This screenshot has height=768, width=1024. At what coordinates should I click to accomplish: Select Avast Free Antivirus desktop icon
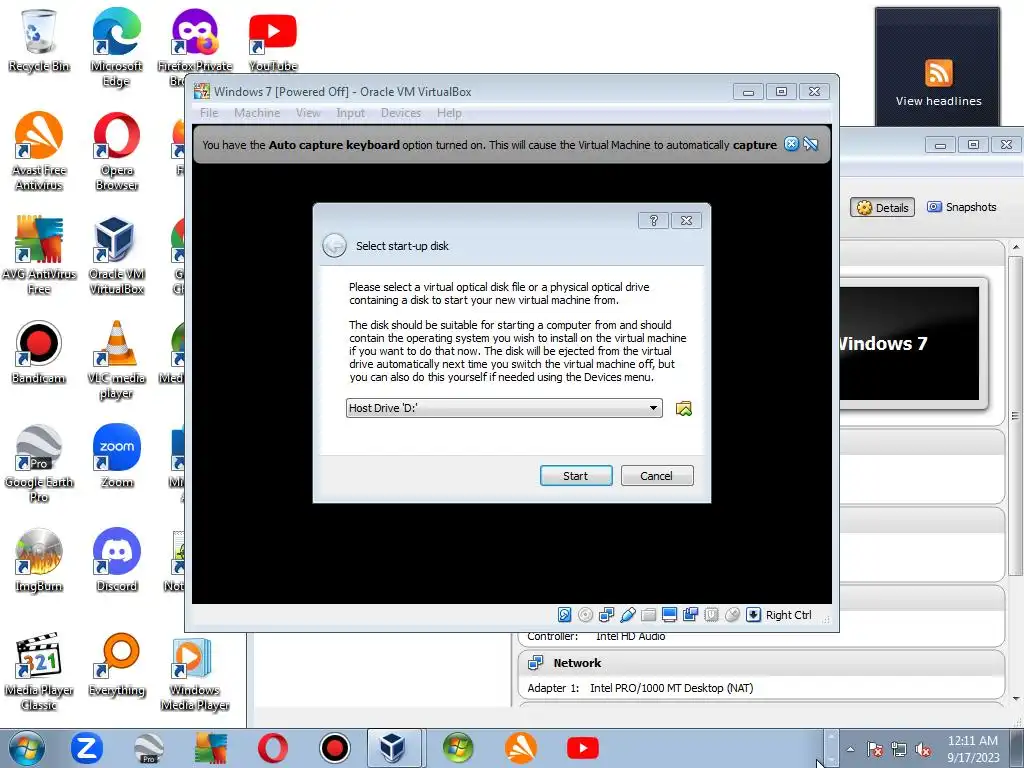39,152
